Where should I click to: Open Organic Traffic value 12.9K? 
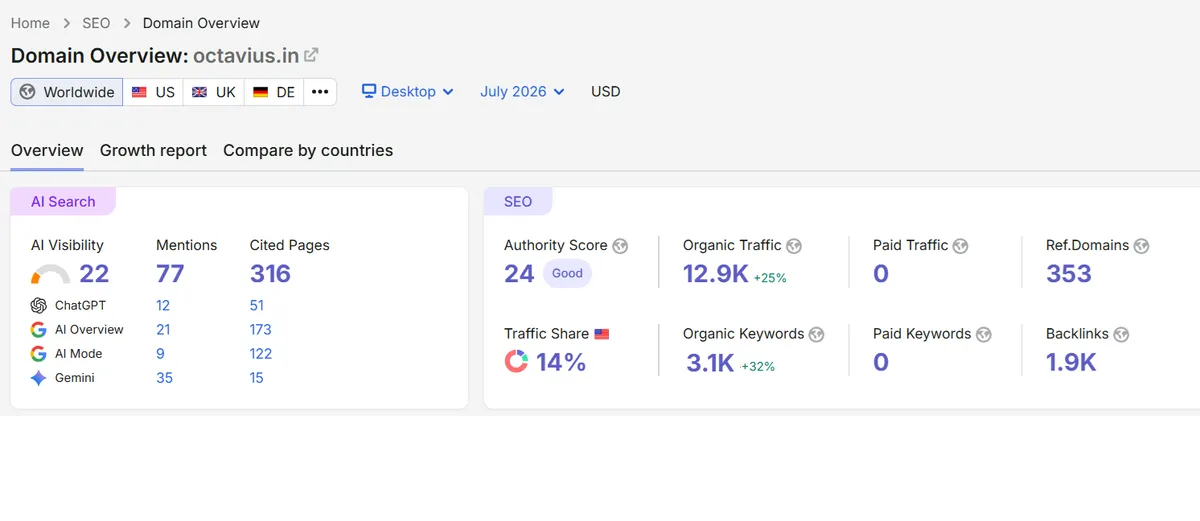point(716,274)
